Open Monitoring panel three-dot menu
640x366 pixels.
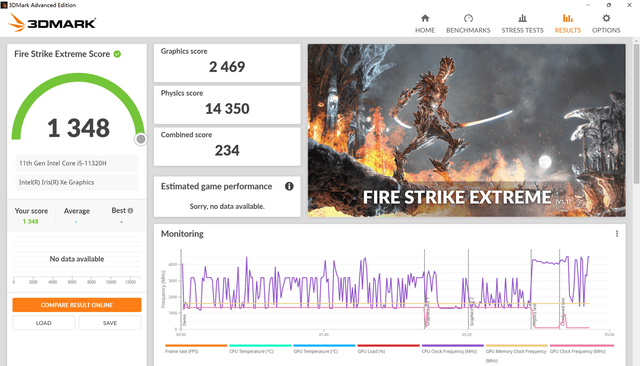point(617,233)
